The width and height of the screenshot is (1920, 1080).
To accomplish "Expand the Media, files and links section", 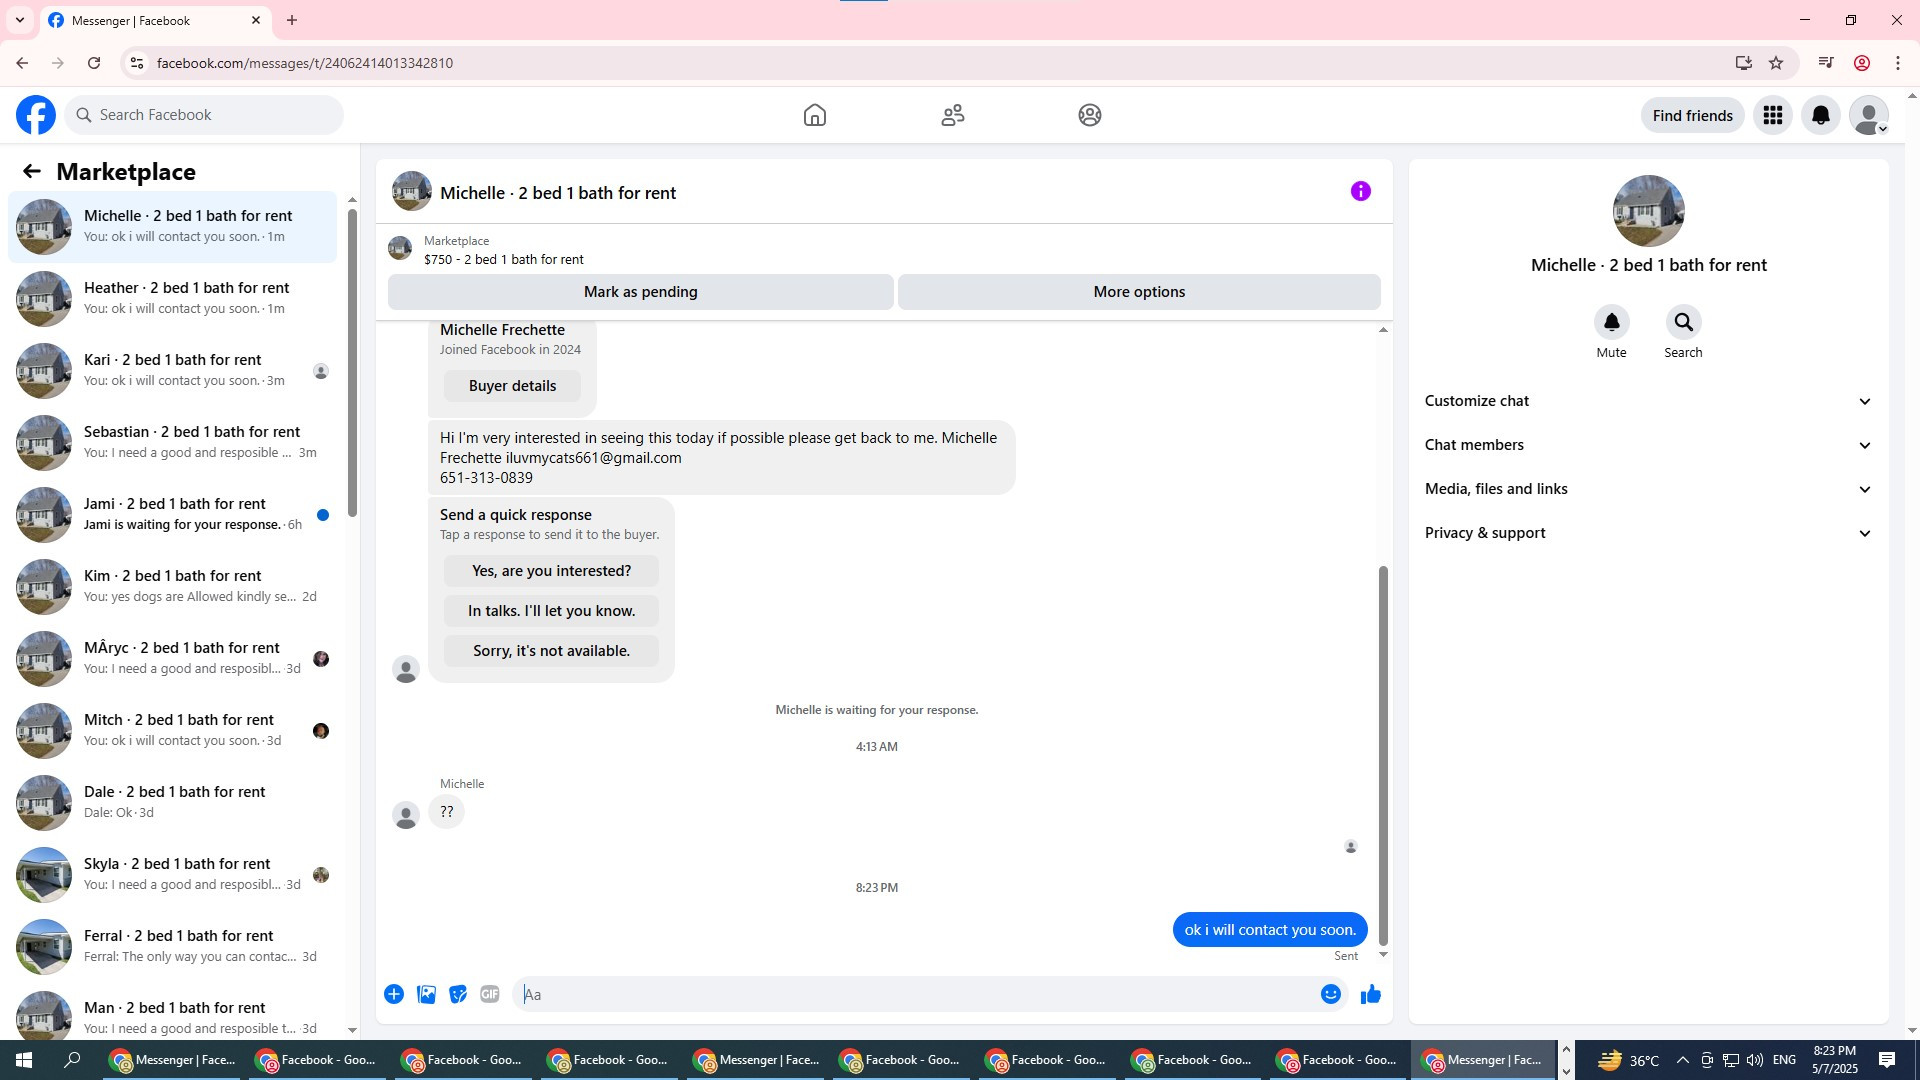I will click(1647, 489).
